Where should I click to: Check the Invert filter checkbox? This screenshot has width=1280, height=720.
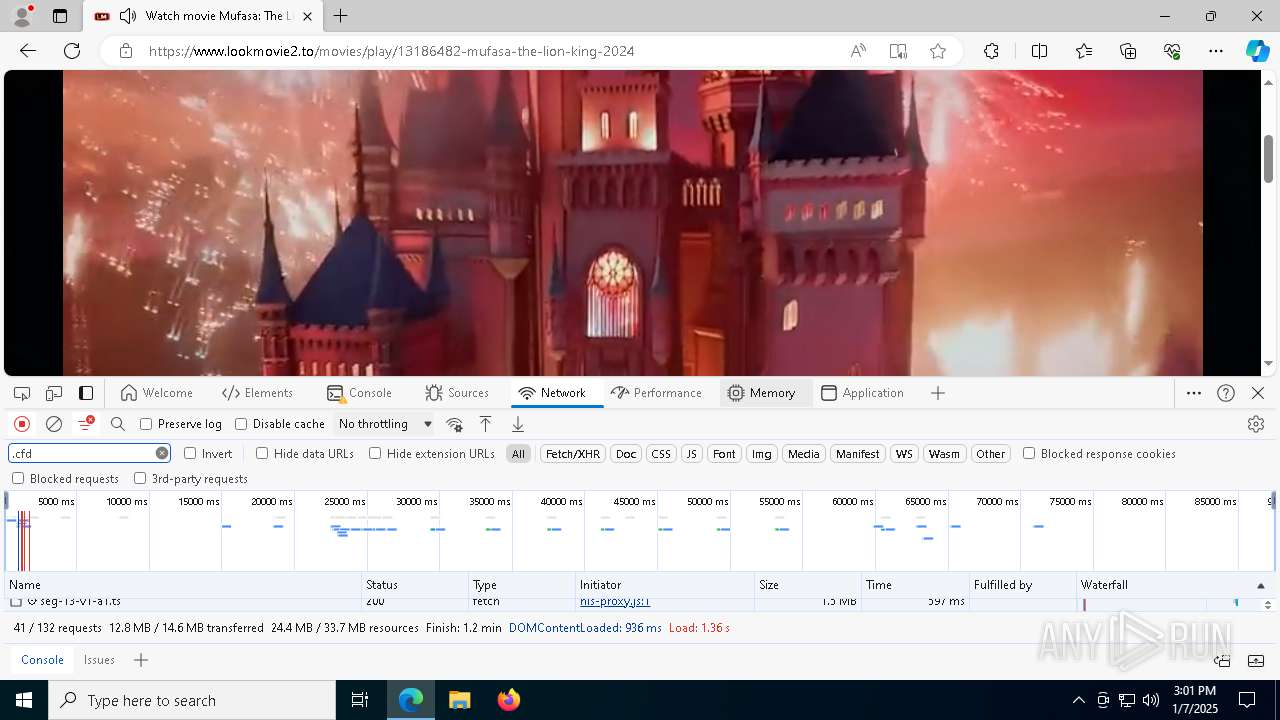point(190,453)
